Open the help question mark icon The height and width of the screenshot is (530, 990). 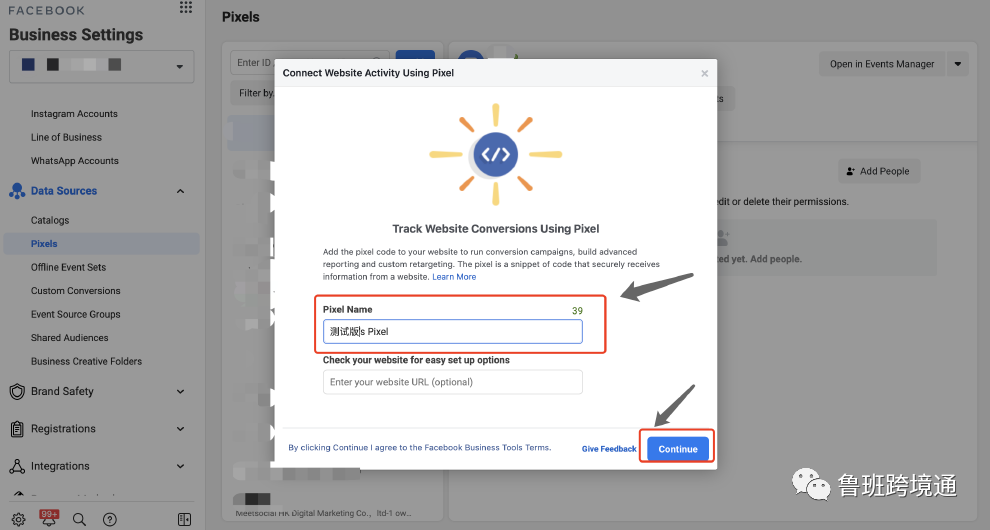coord(109,519)
